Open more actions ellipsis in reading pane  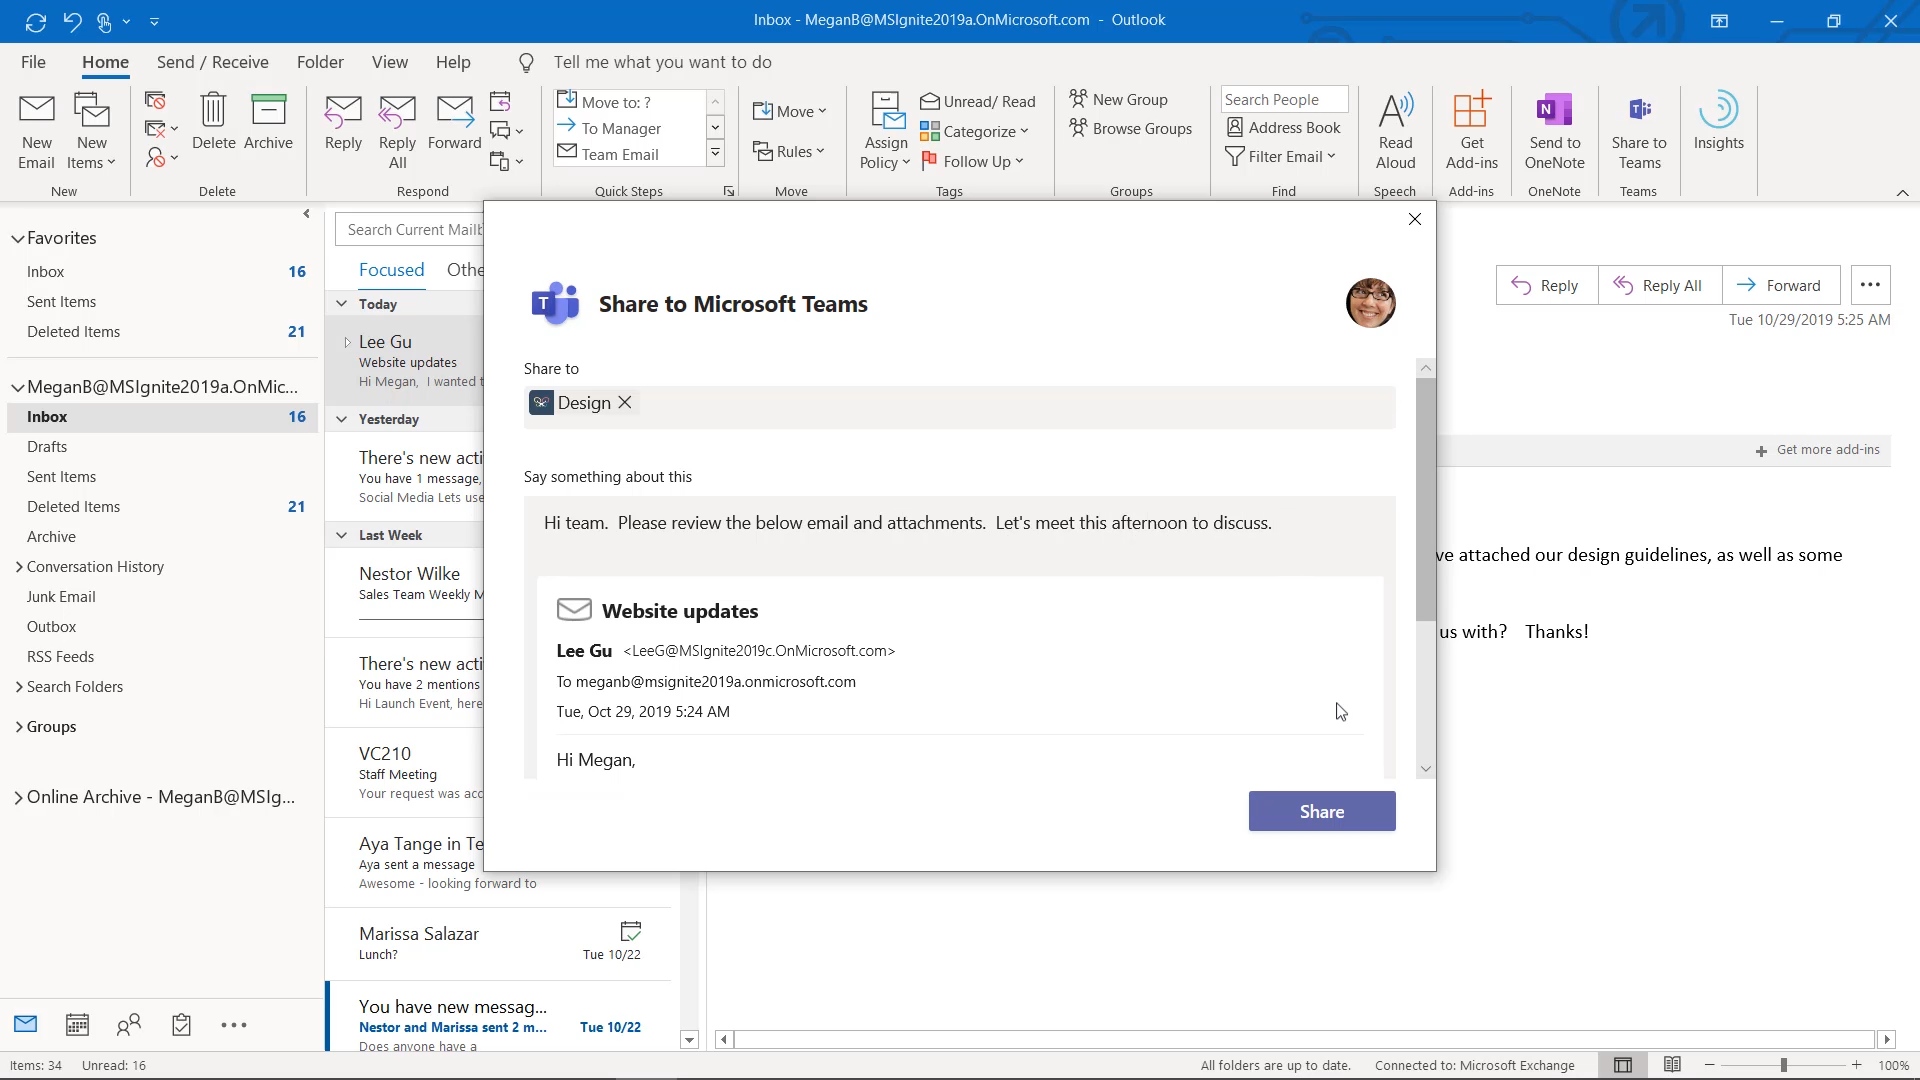(1870, 285)
